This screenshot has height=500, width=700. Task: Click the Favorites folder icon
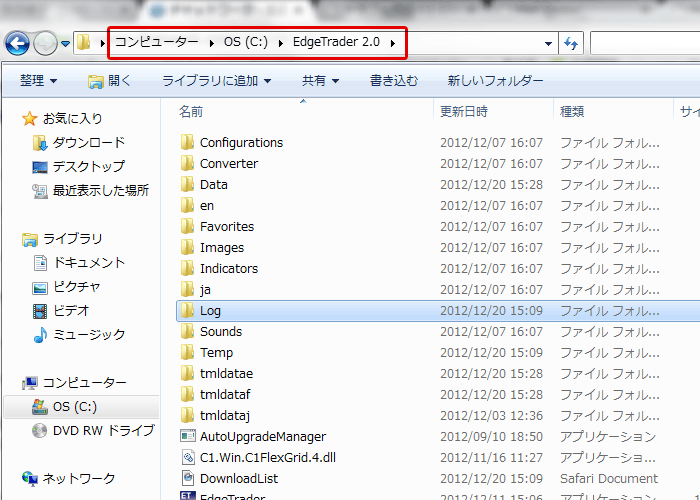coord(187,226)
